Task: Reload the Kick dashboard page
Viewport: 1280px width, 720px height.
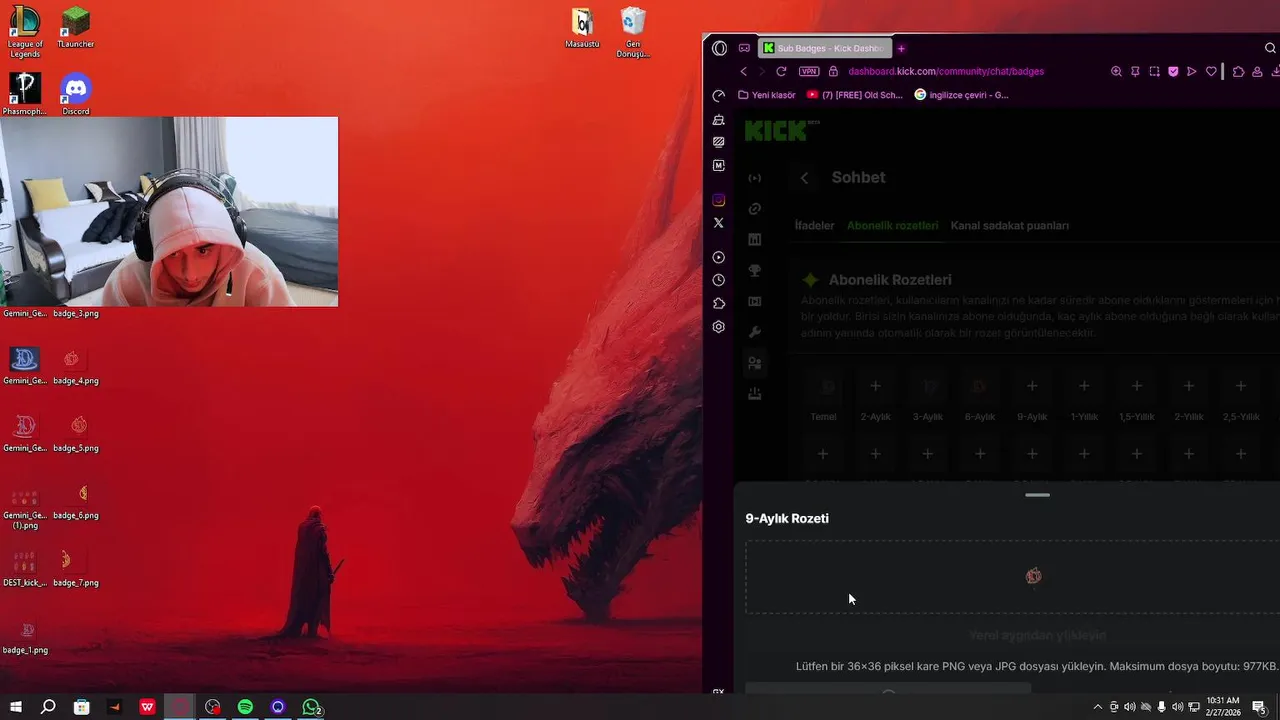Action: 781,71
